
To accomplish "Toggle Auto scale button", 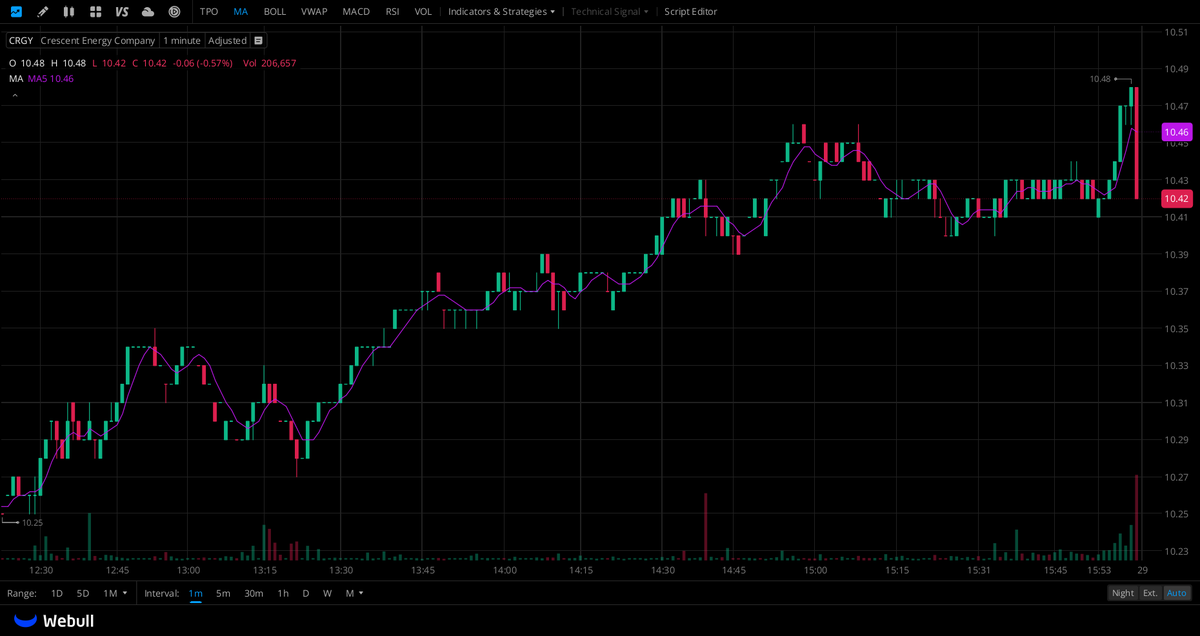I will coord(1177,593).
